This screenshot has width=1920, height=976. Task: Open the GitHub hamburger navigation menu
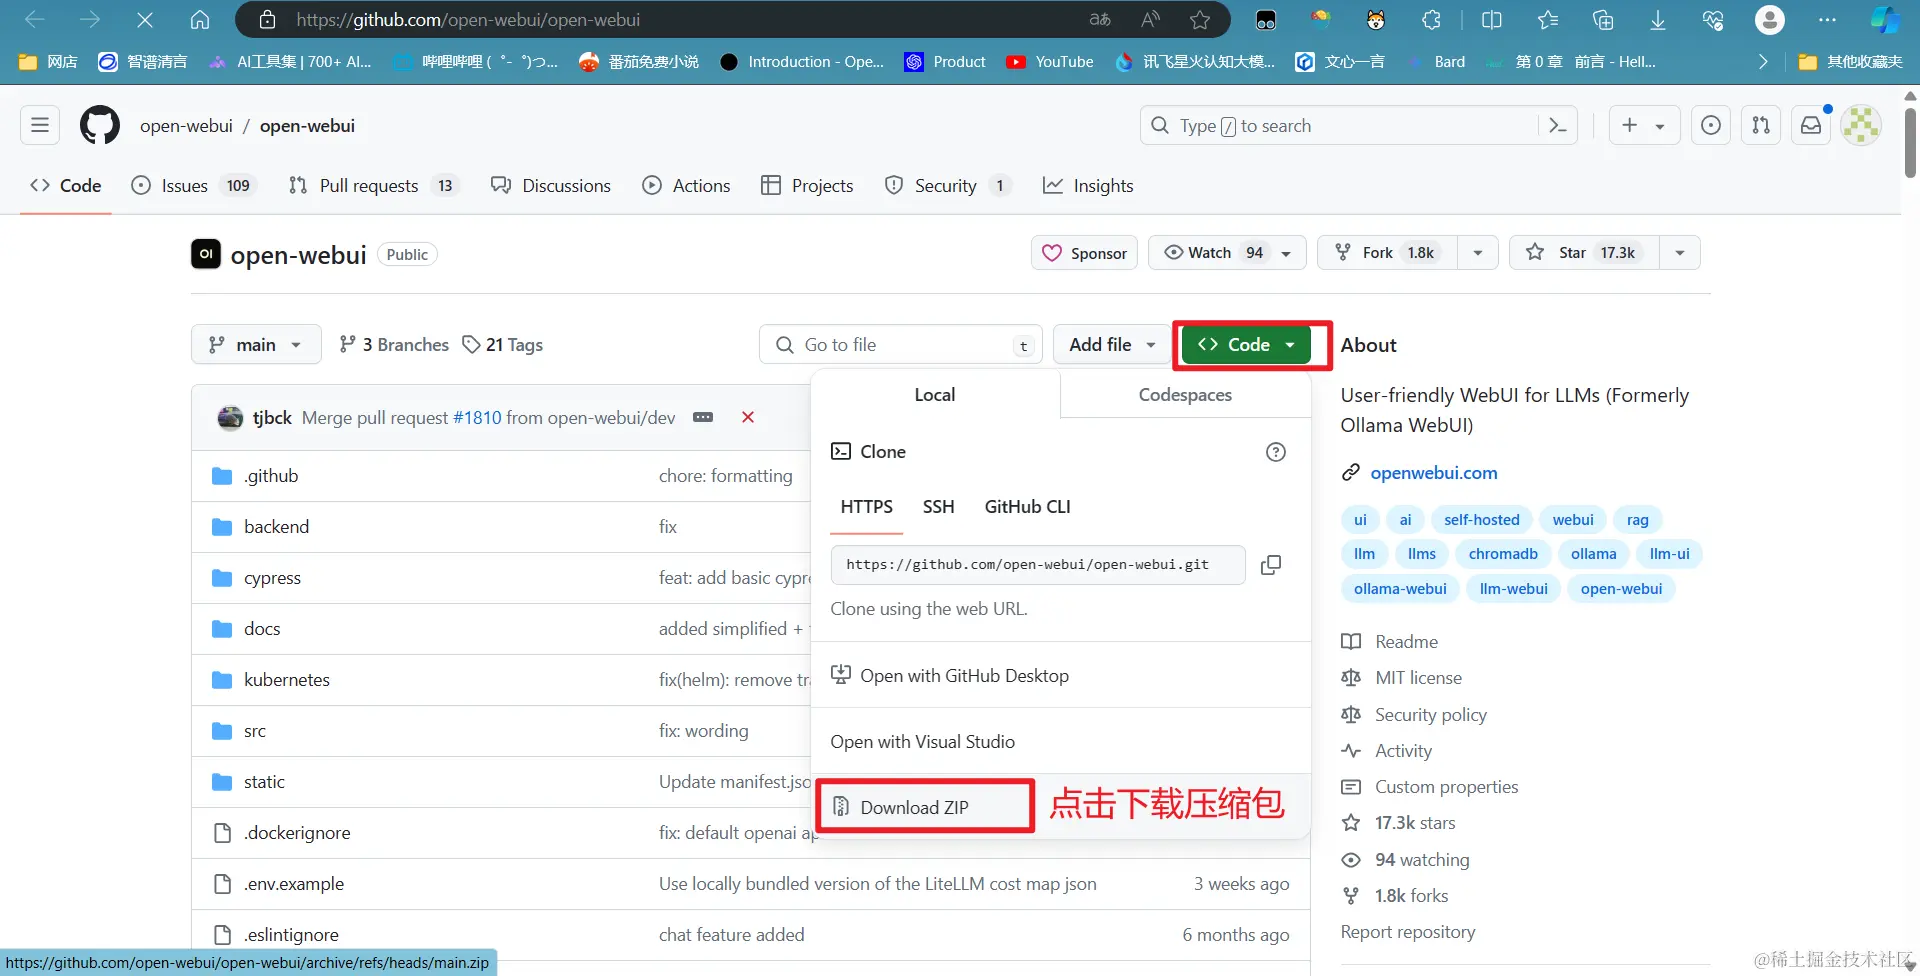(x=40, y=125)
